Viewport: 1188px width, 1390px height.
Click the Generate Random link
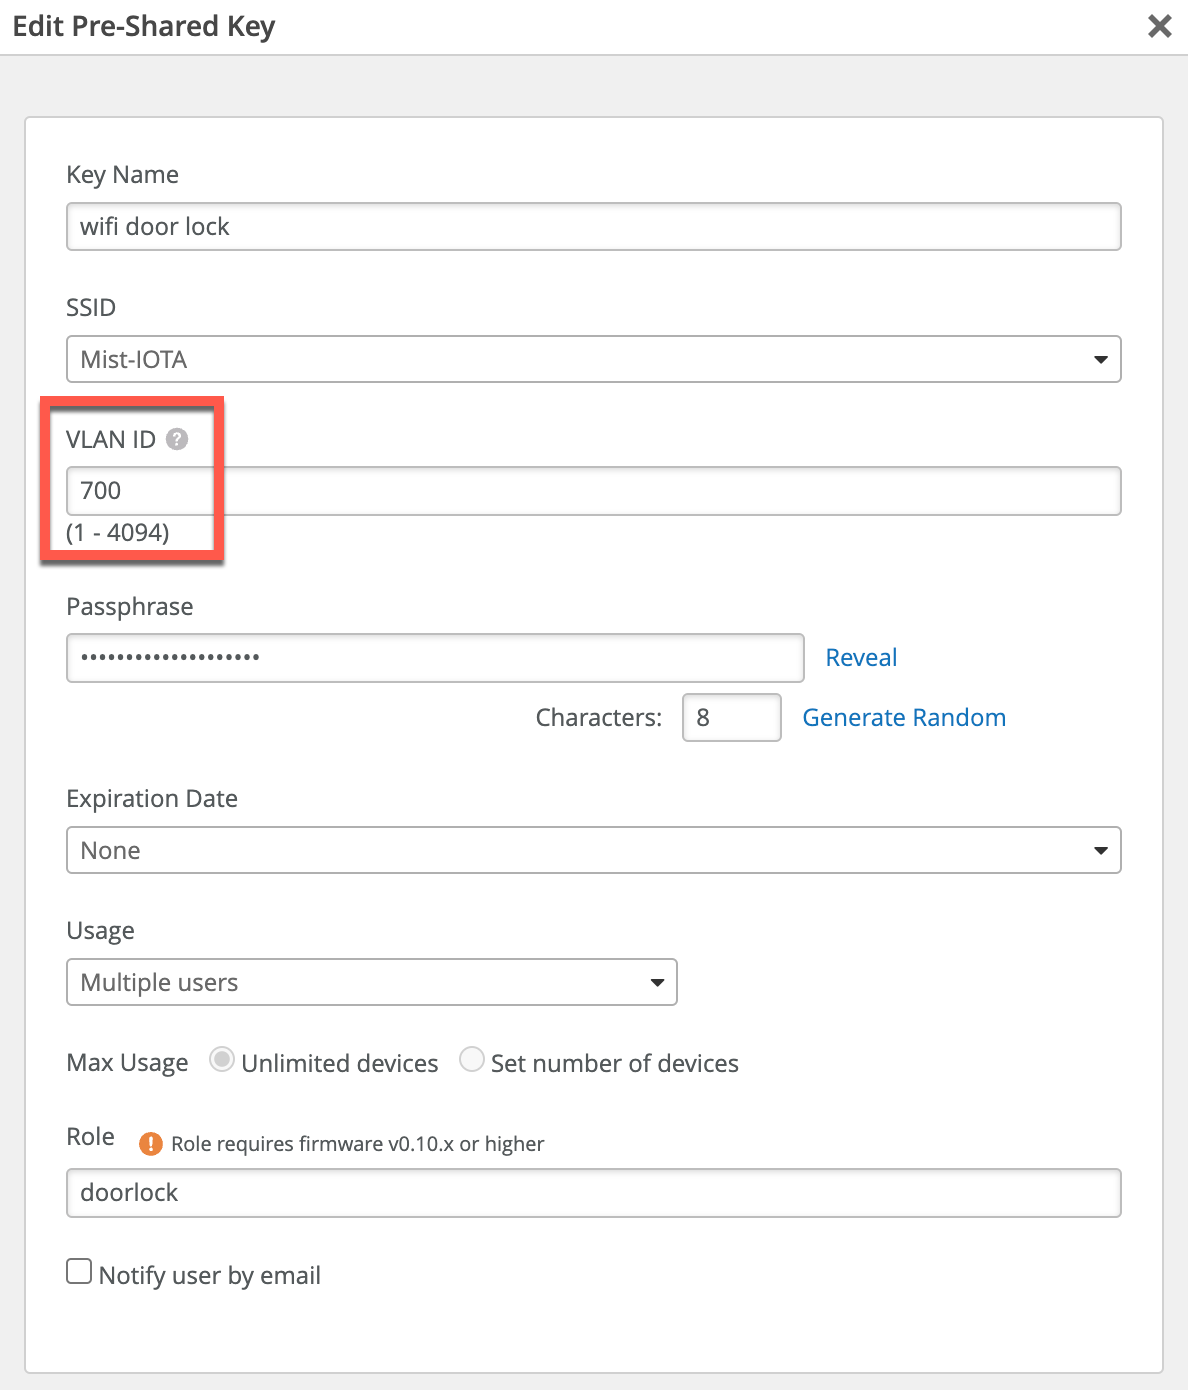[x=904, y=717]
